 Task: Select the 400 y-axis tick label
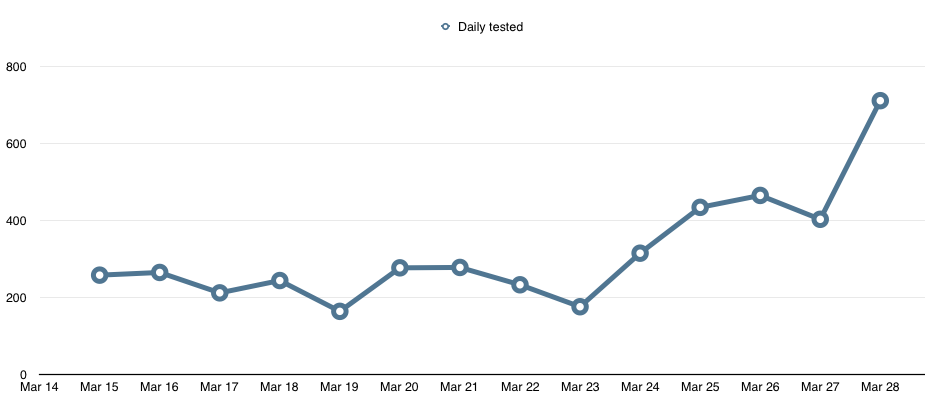[x=18, y=221]
